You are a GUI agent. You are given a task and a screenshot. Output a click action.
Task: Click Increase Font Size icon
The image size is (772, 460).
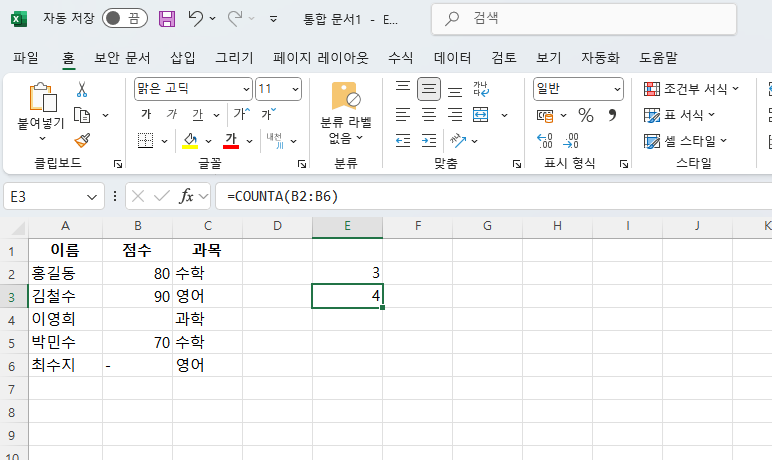241,114
